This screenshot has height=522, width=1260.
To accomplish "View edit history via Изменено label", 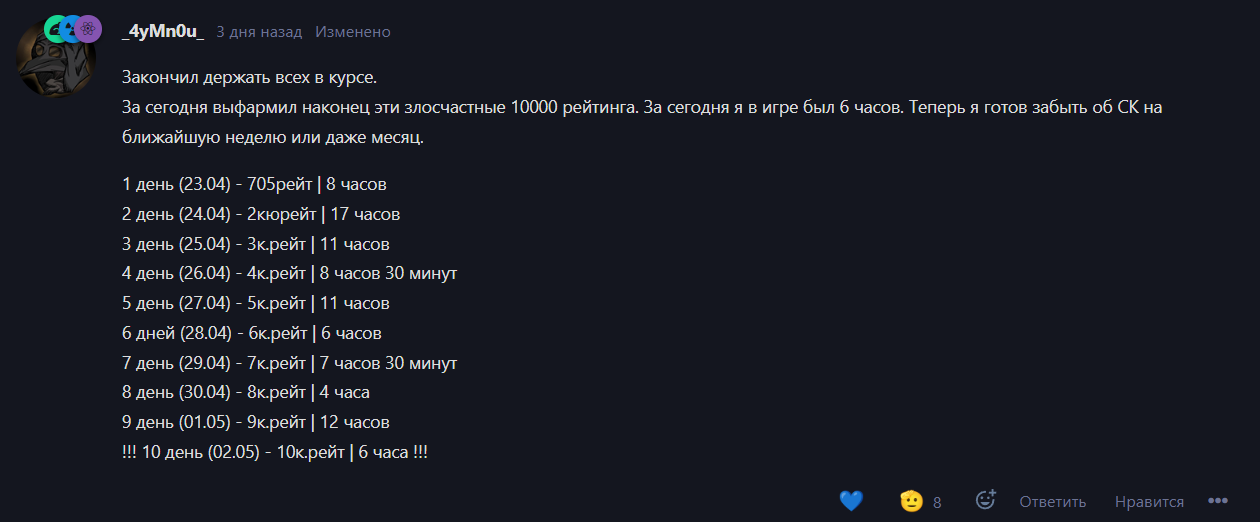I will (x=353, y=32).
